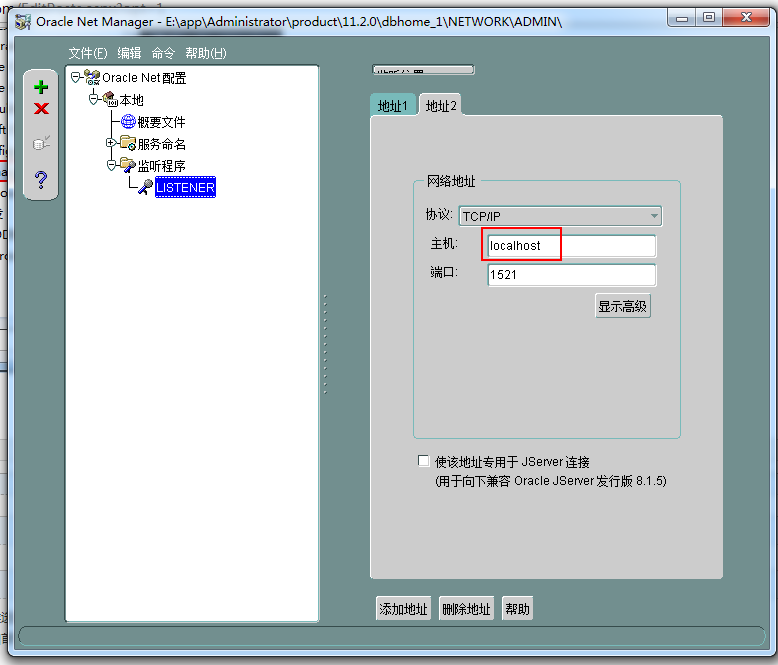Image resolution: width=778 pixels, height=665 pixels.
Task: Open the dropdown above the address tabs
Action: click(x=423, y=70)
